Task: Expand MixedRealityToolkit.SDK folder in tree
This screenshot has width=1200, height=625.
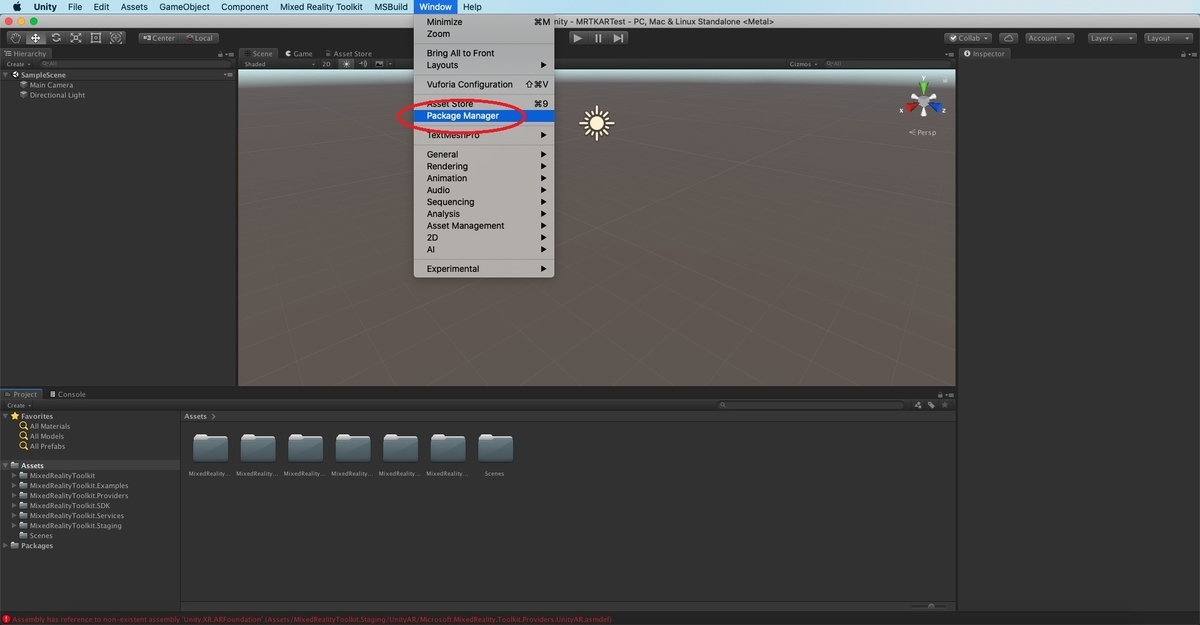Action: [14, 506]
